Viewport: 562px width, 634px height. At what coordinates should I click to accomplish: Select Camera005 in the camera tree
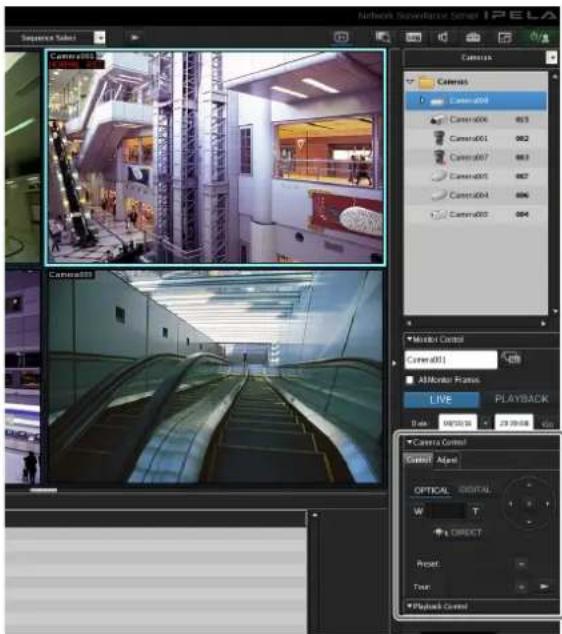[476, 176]
